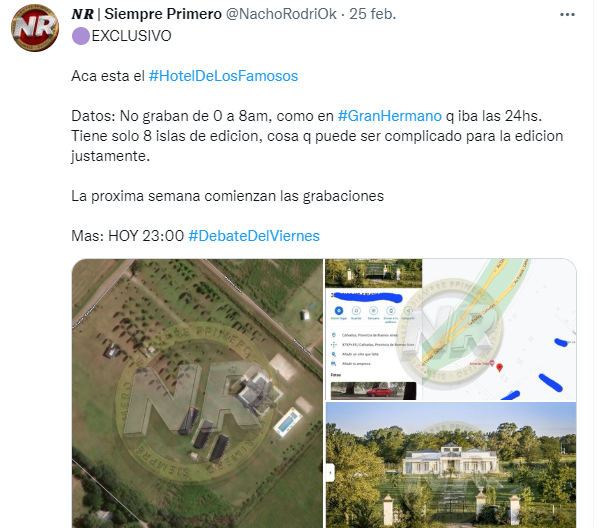Viewport: 598px width, 528px height.
Task: Click the NR profile avatar
Action: [35, 28]
